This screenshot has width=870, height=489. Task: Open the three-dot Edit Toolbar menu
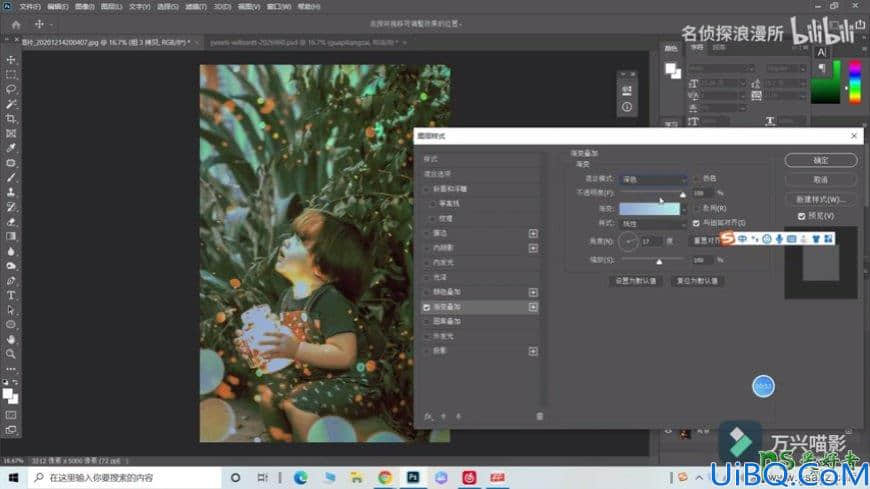point(11,369)
